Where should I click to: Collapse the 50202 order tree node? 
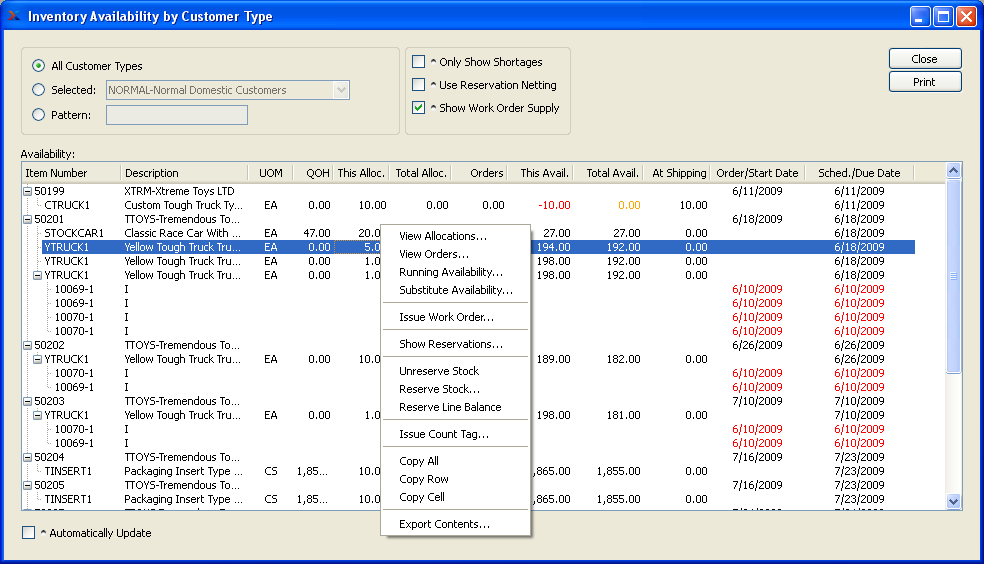tap(27, 345)
